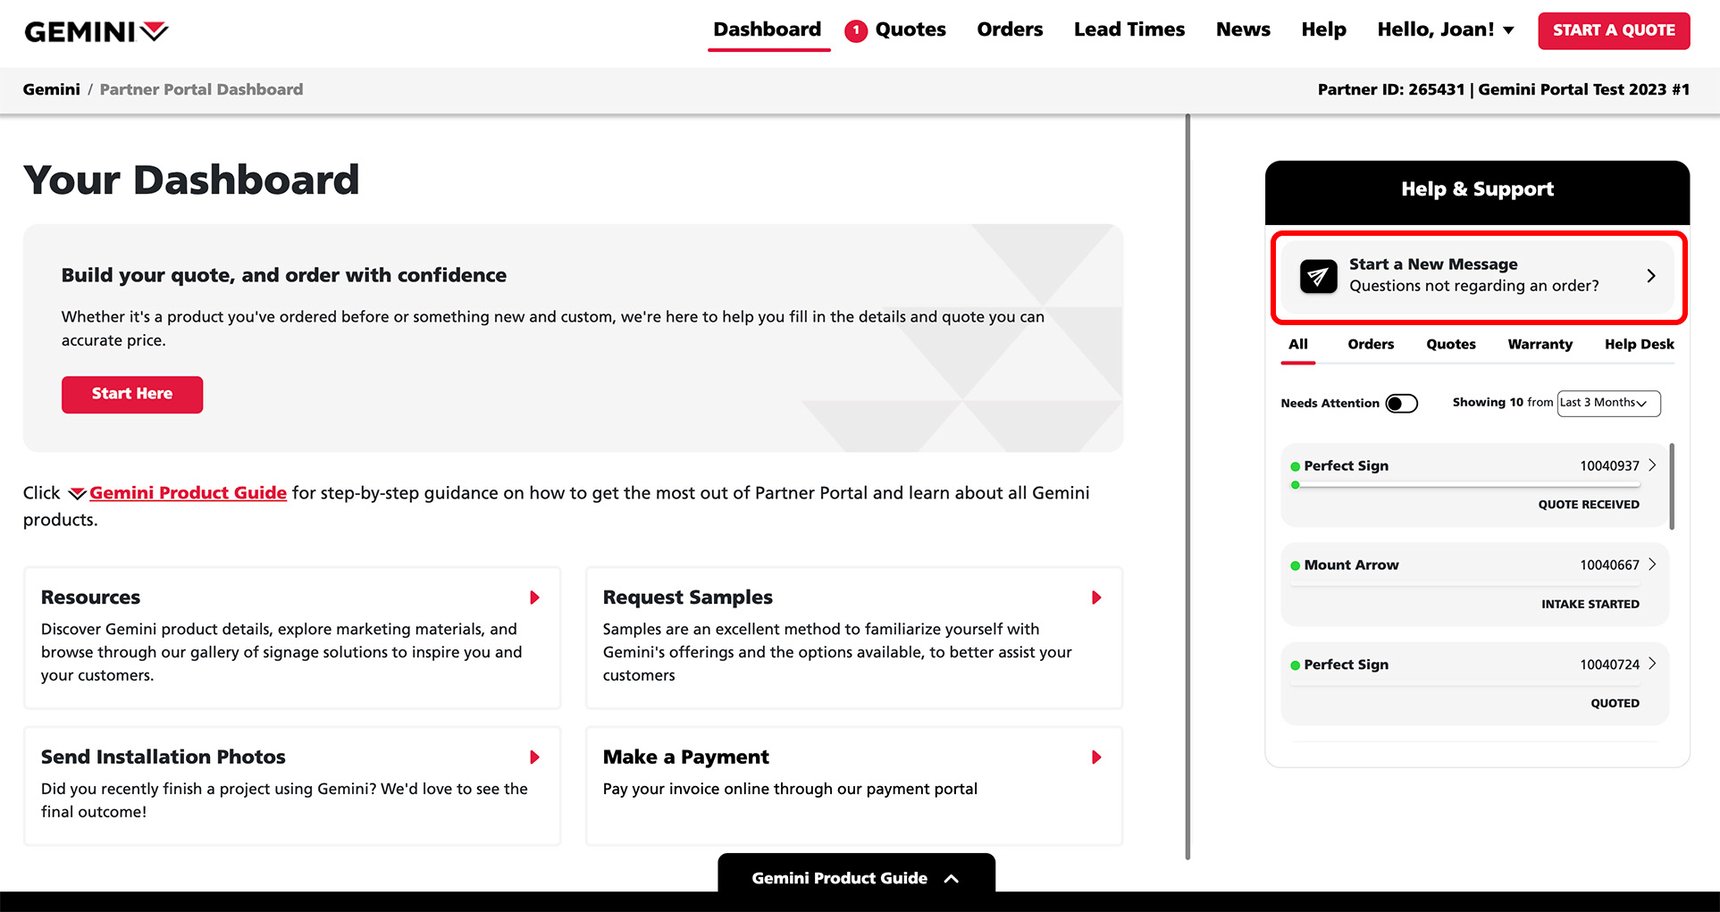Open the Last 3 Months dropdown
The image size is (1720, 912).
1608,403
